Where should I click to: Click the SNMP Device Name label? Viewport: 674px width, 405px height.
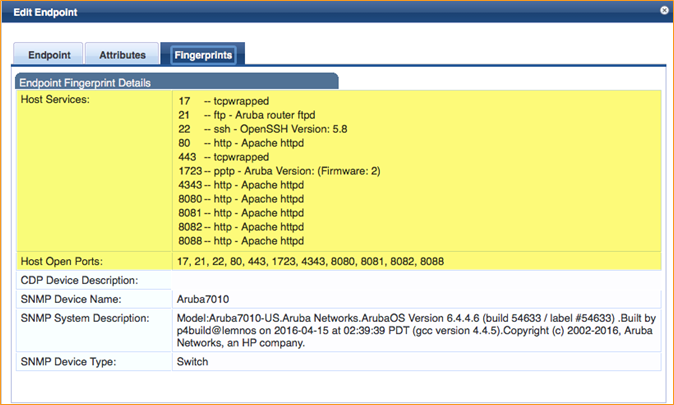pos(71,299)
